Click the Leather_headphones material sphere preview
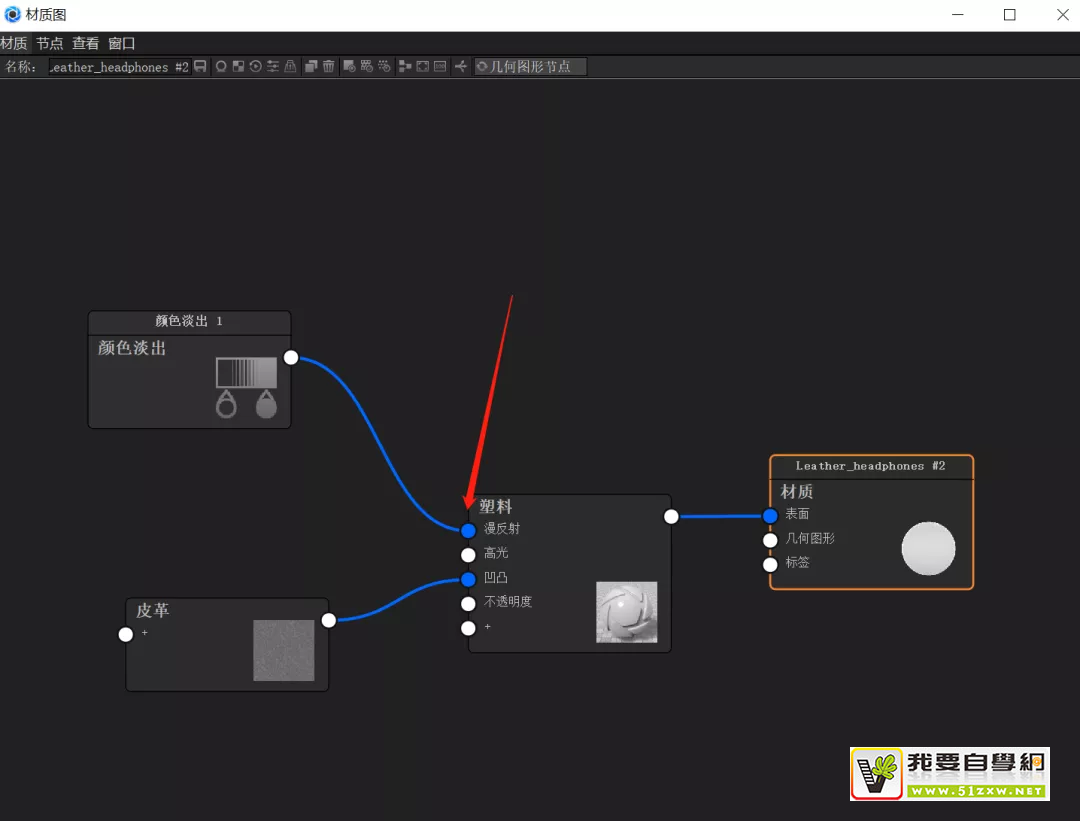Viewport: 1080px width, 821px height. pos(928,549)
